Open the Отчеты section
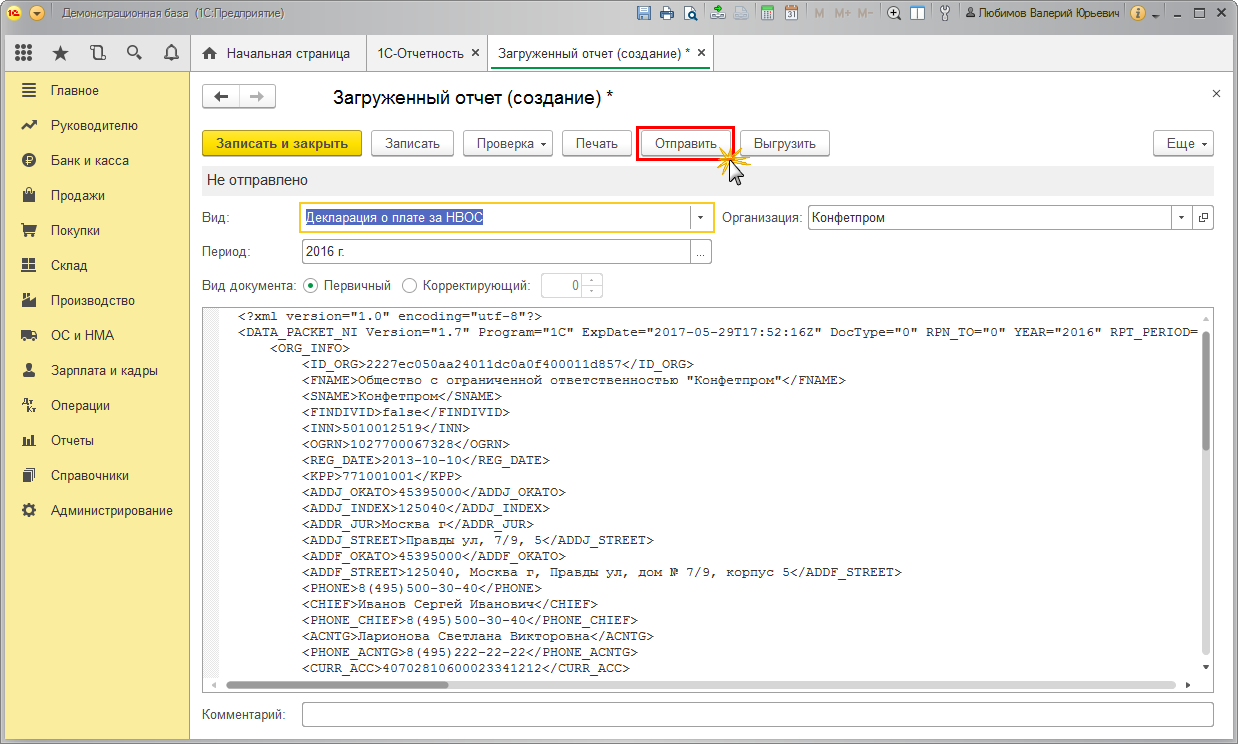This screenshot has height=744, width=1238. tap(97, 441)
